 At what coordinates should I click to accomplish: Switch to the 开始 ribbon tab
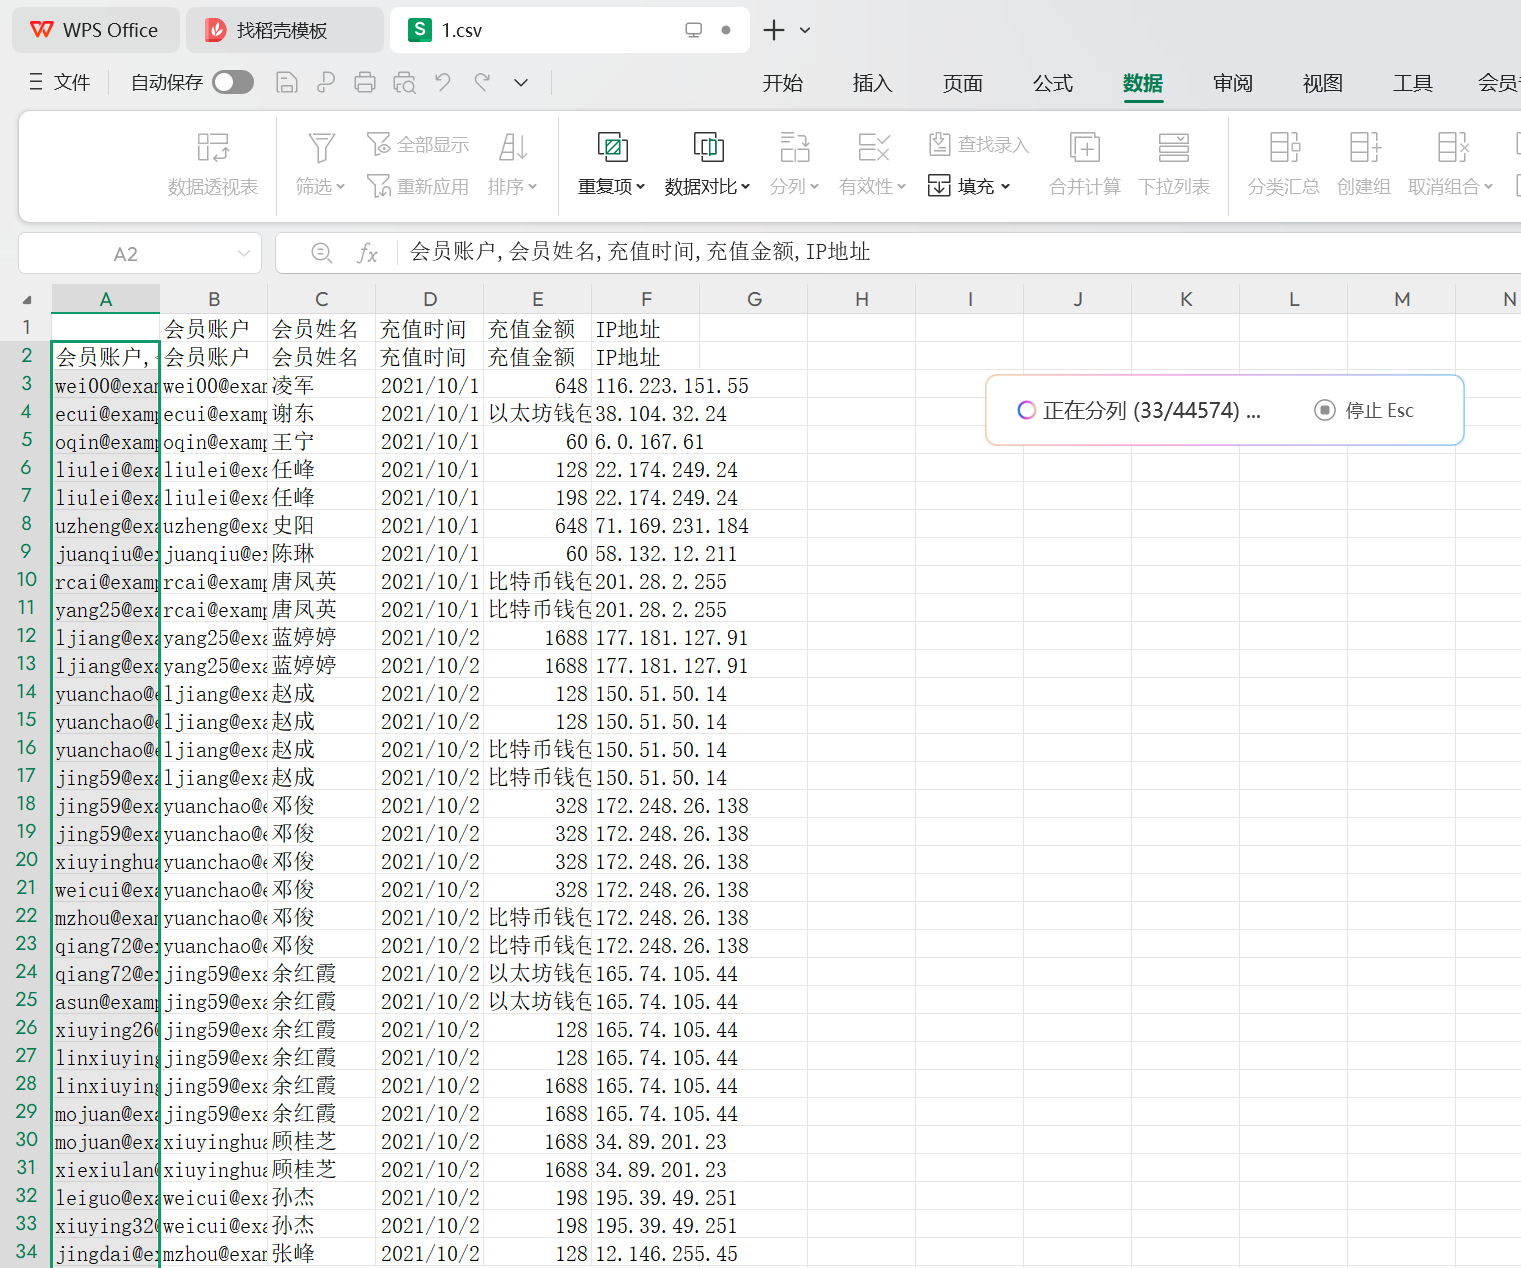[782, 84]
